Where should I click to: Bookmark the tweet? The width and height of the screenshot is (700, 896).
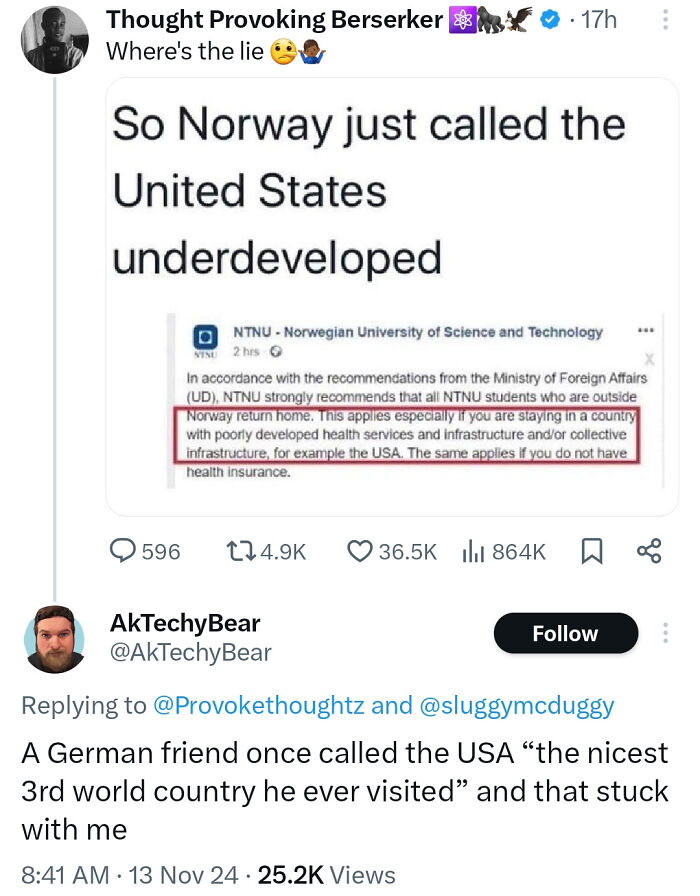point(591,551)
